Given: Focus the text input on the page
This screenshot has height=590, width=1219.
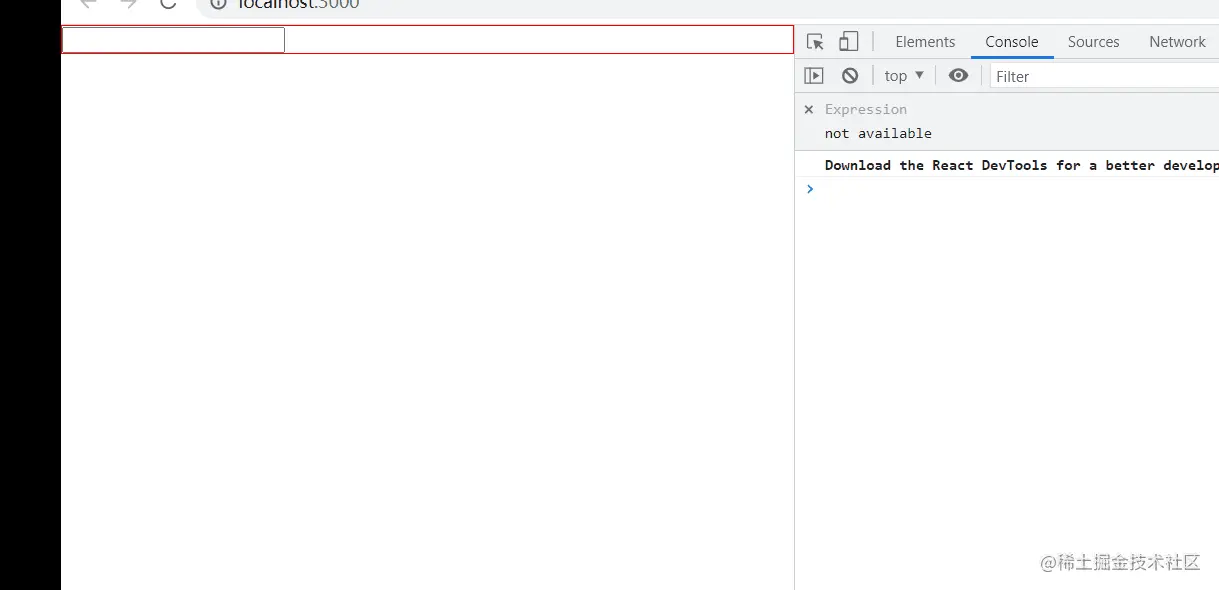Looking at the screenshot, I should point(174,40).
